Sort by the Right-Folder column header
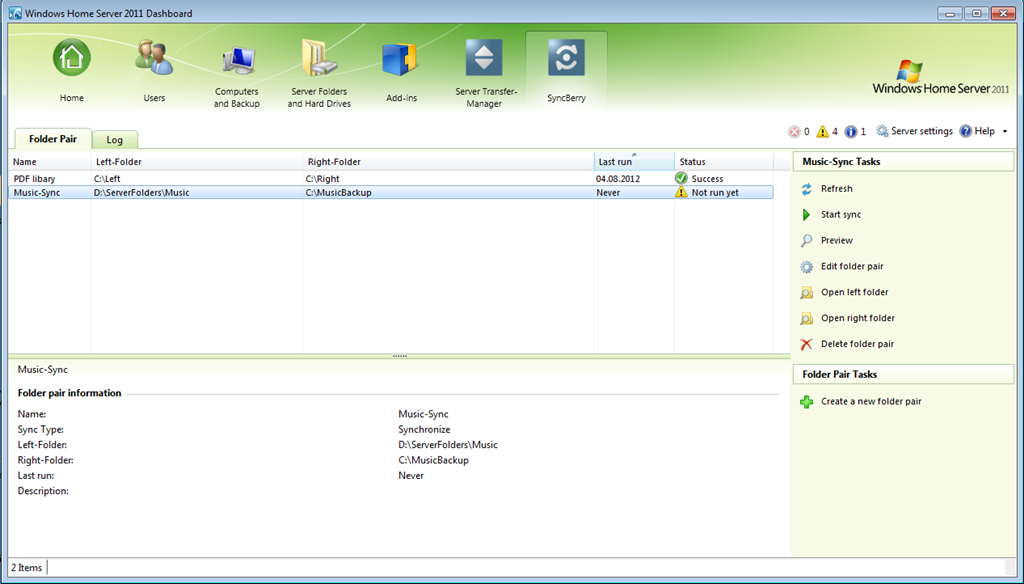Screen dimensions: 1024x584 point(448,162)
